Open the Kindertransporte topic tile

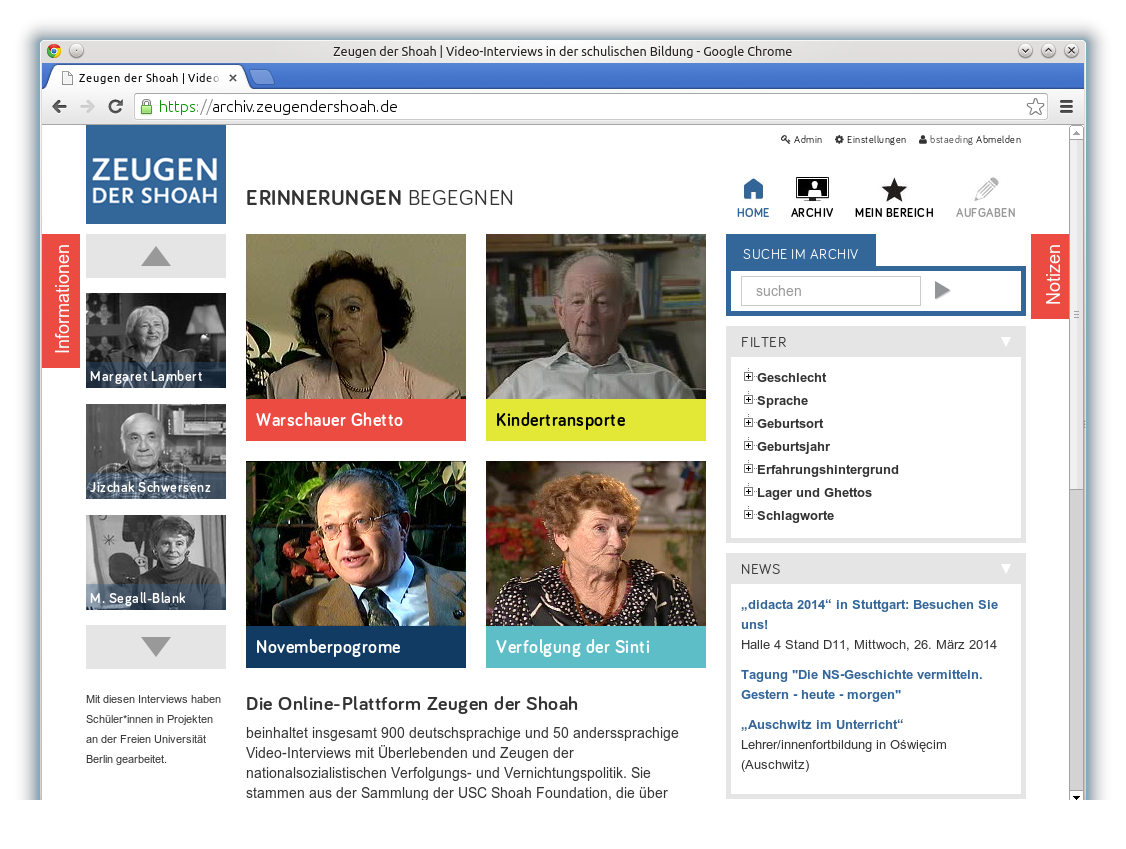[595, 337]
